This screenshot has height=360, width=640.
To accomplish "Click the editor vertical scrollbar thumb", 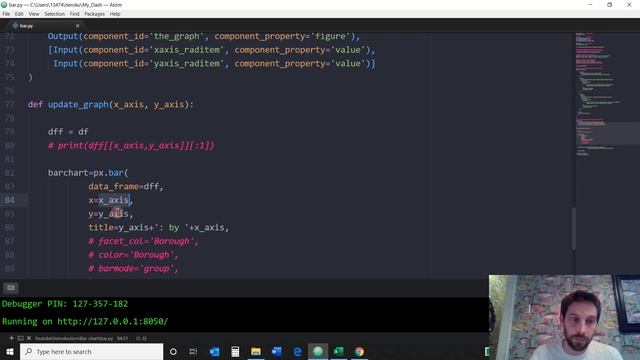I will [573, 229].
